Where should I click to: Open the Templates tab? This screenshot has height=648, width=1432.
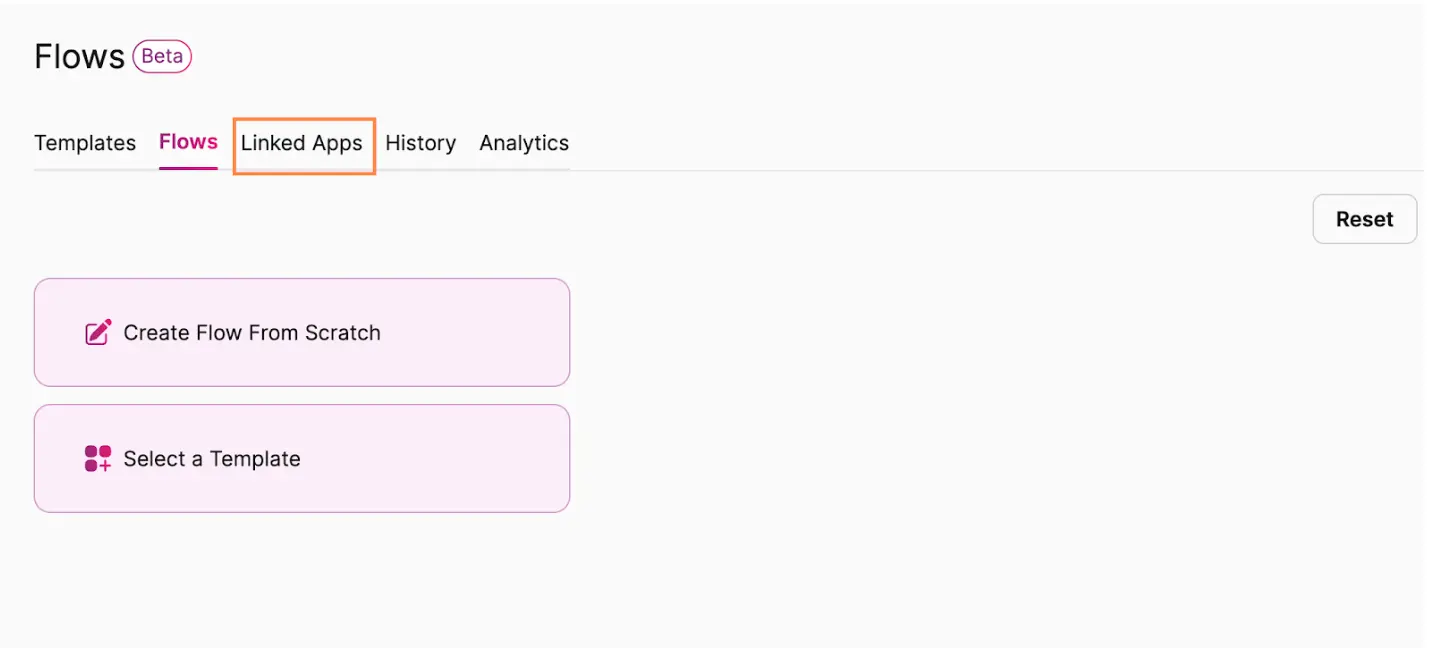(x=85, y=143)
